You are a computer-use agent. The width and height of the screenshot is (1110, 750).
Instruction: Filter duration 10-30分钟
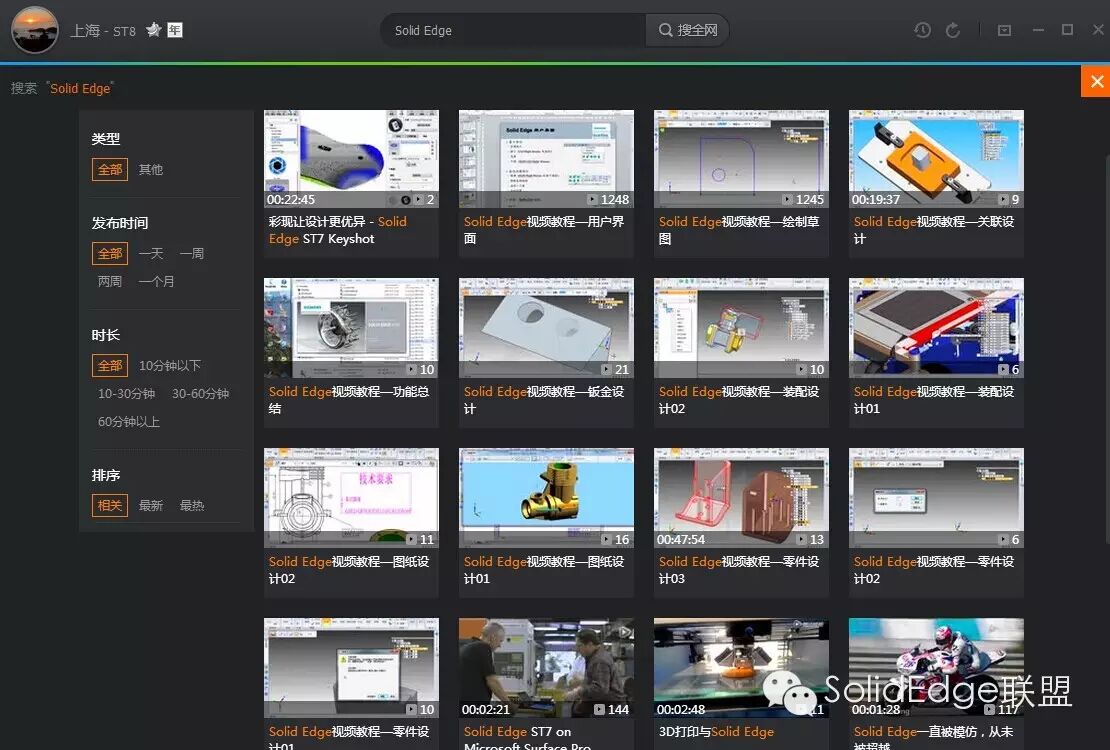[126, 393]
